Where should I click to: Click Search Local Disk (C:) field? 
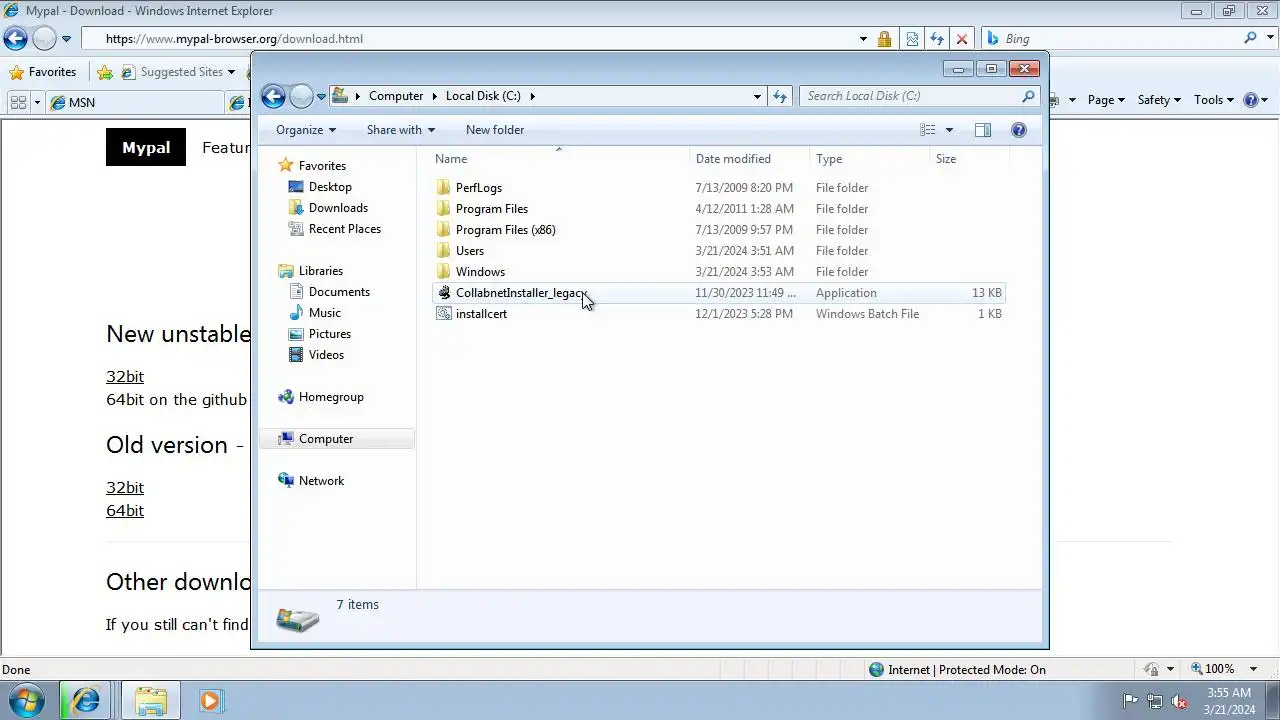pos(910,96)
